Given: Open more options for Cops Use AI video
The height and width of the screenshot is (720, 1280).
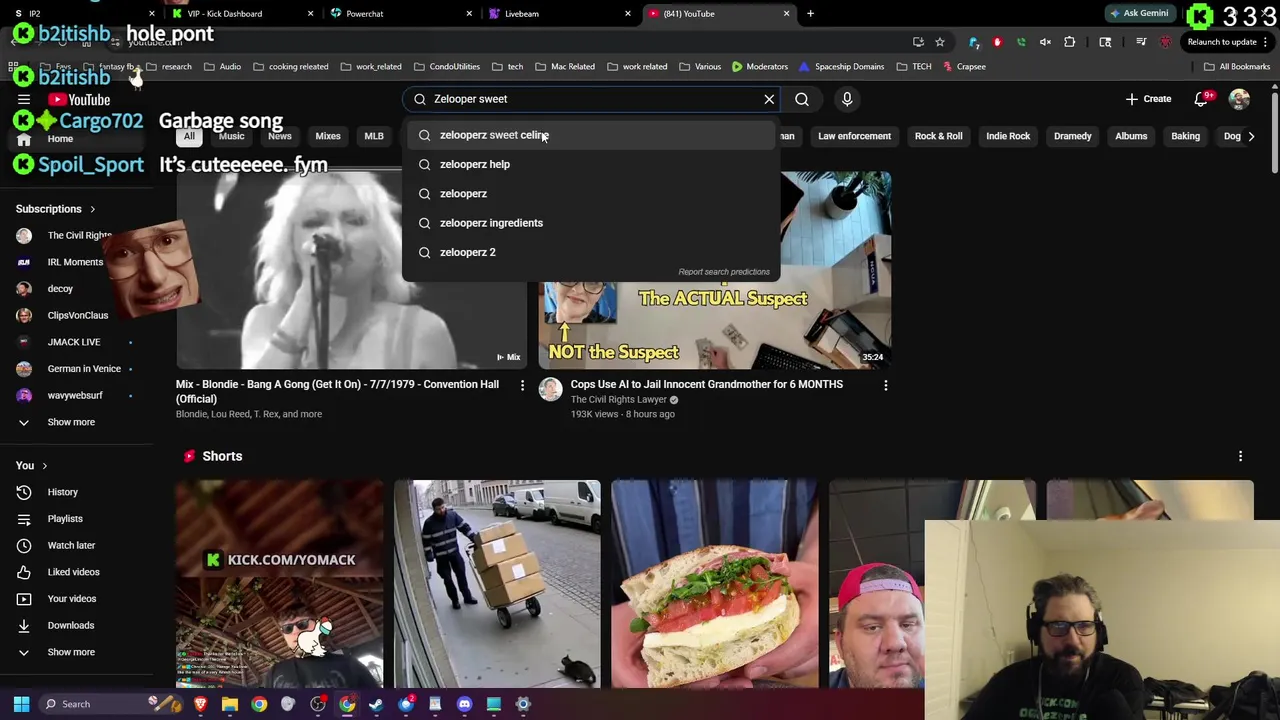Looking at the screenshot, I should [x=885, y=385].
